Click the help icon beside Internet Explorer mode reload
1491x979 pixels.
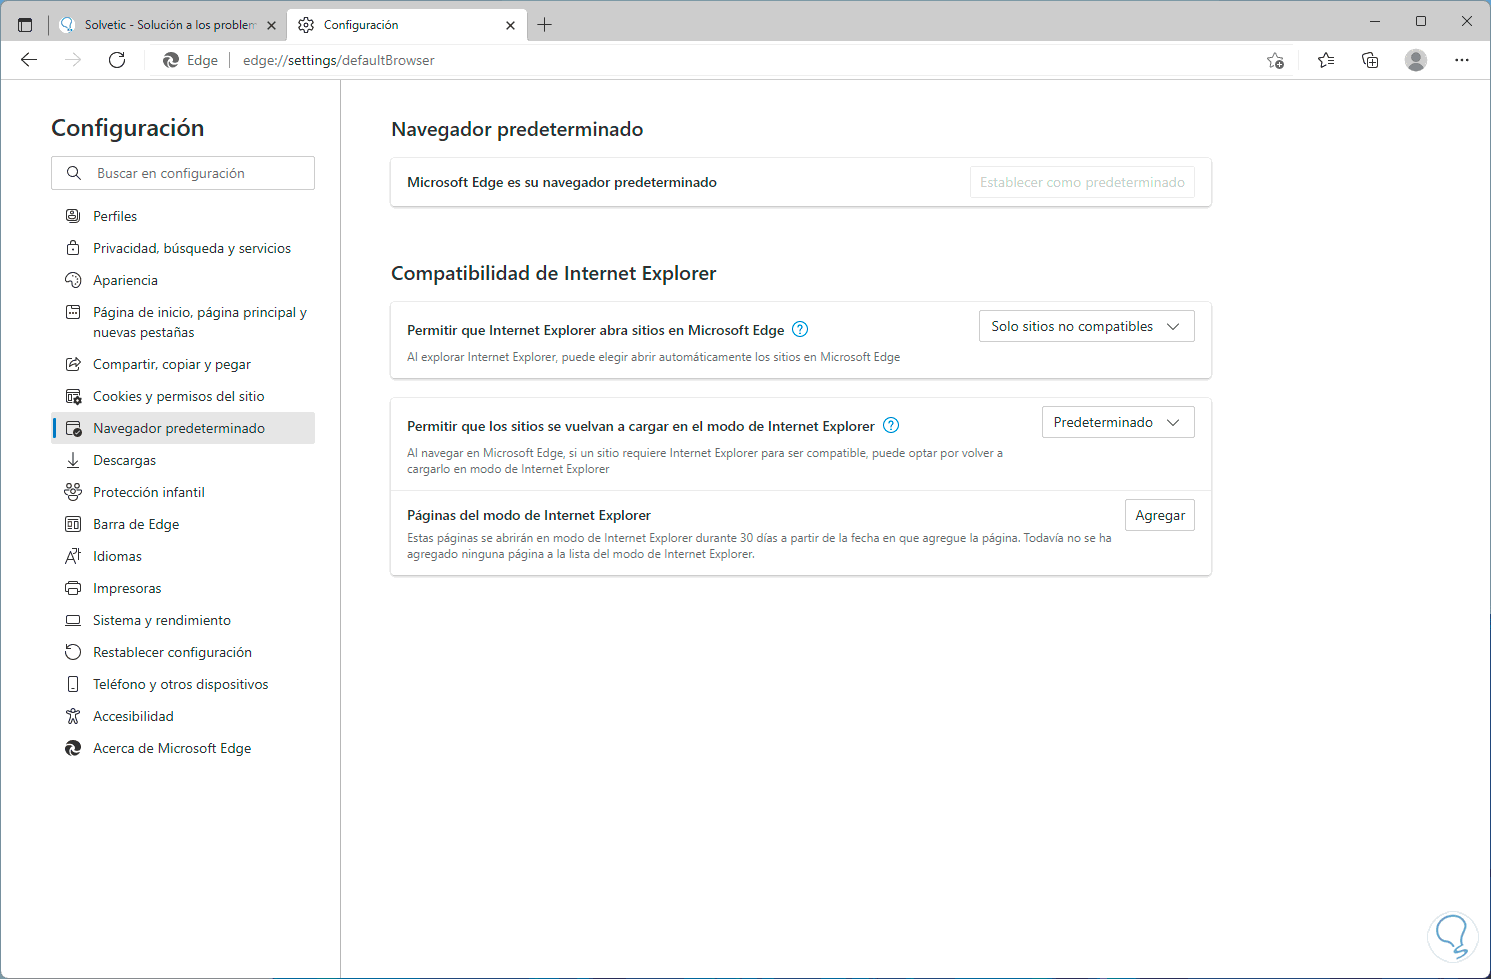[x=891, y=426]
